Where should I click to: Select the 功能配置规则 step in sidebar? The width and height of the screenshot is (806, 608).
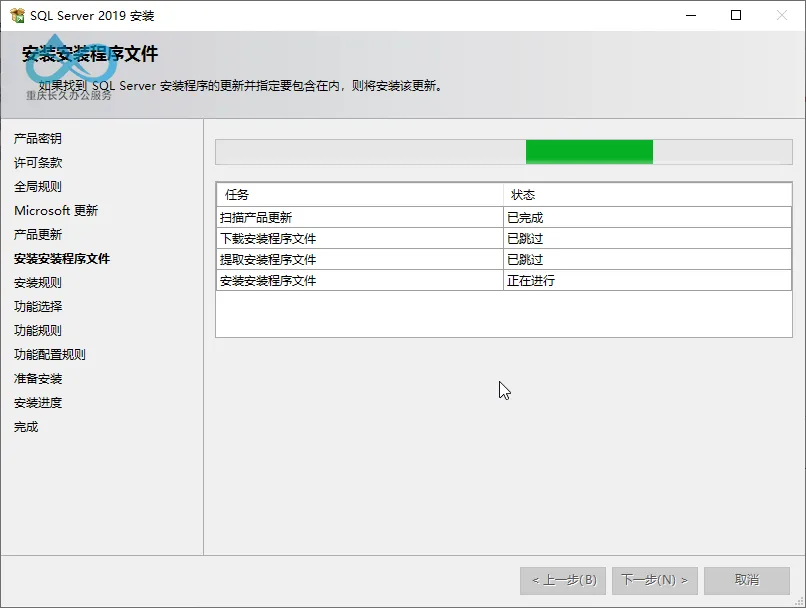(x=49, y=355)
